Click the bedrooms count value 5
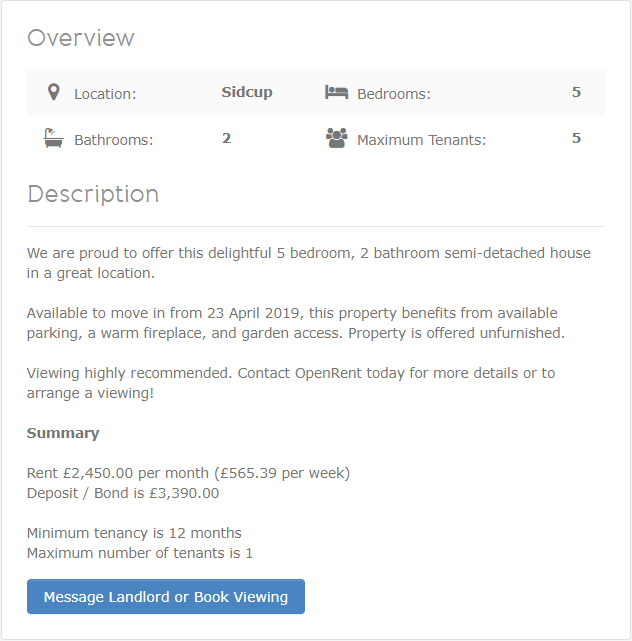 click(x=576, y=92)
